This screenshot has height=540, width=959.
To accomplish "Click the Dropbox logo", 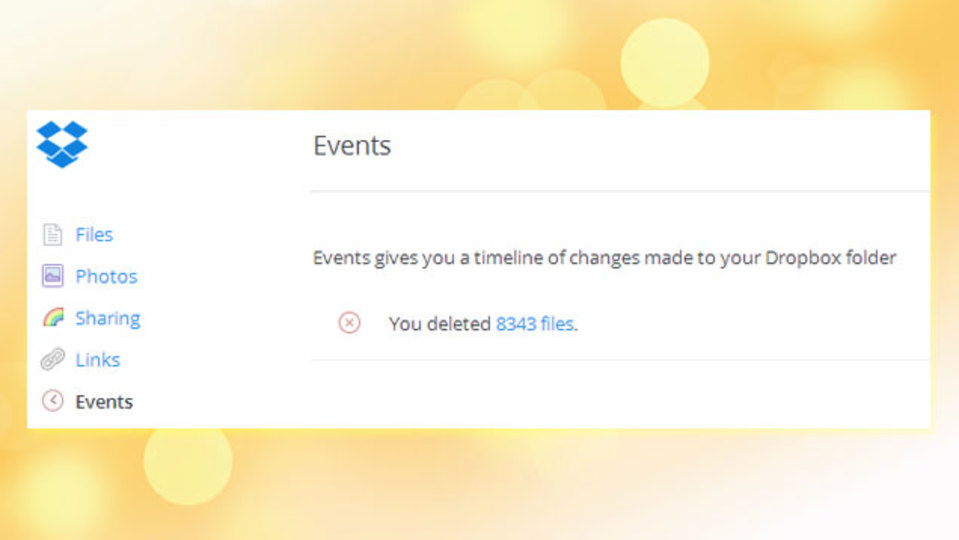I will point(62,144).
